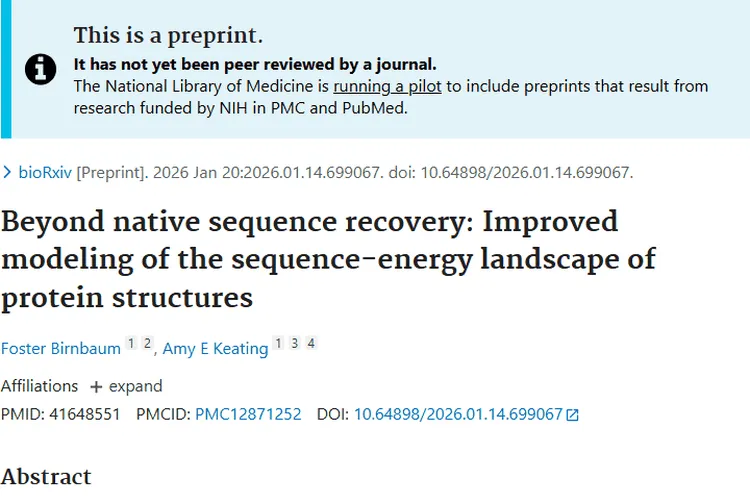Open the "running a pilot" link
Viewport: 750px width, 500px height.
click(x=387, y=86)
